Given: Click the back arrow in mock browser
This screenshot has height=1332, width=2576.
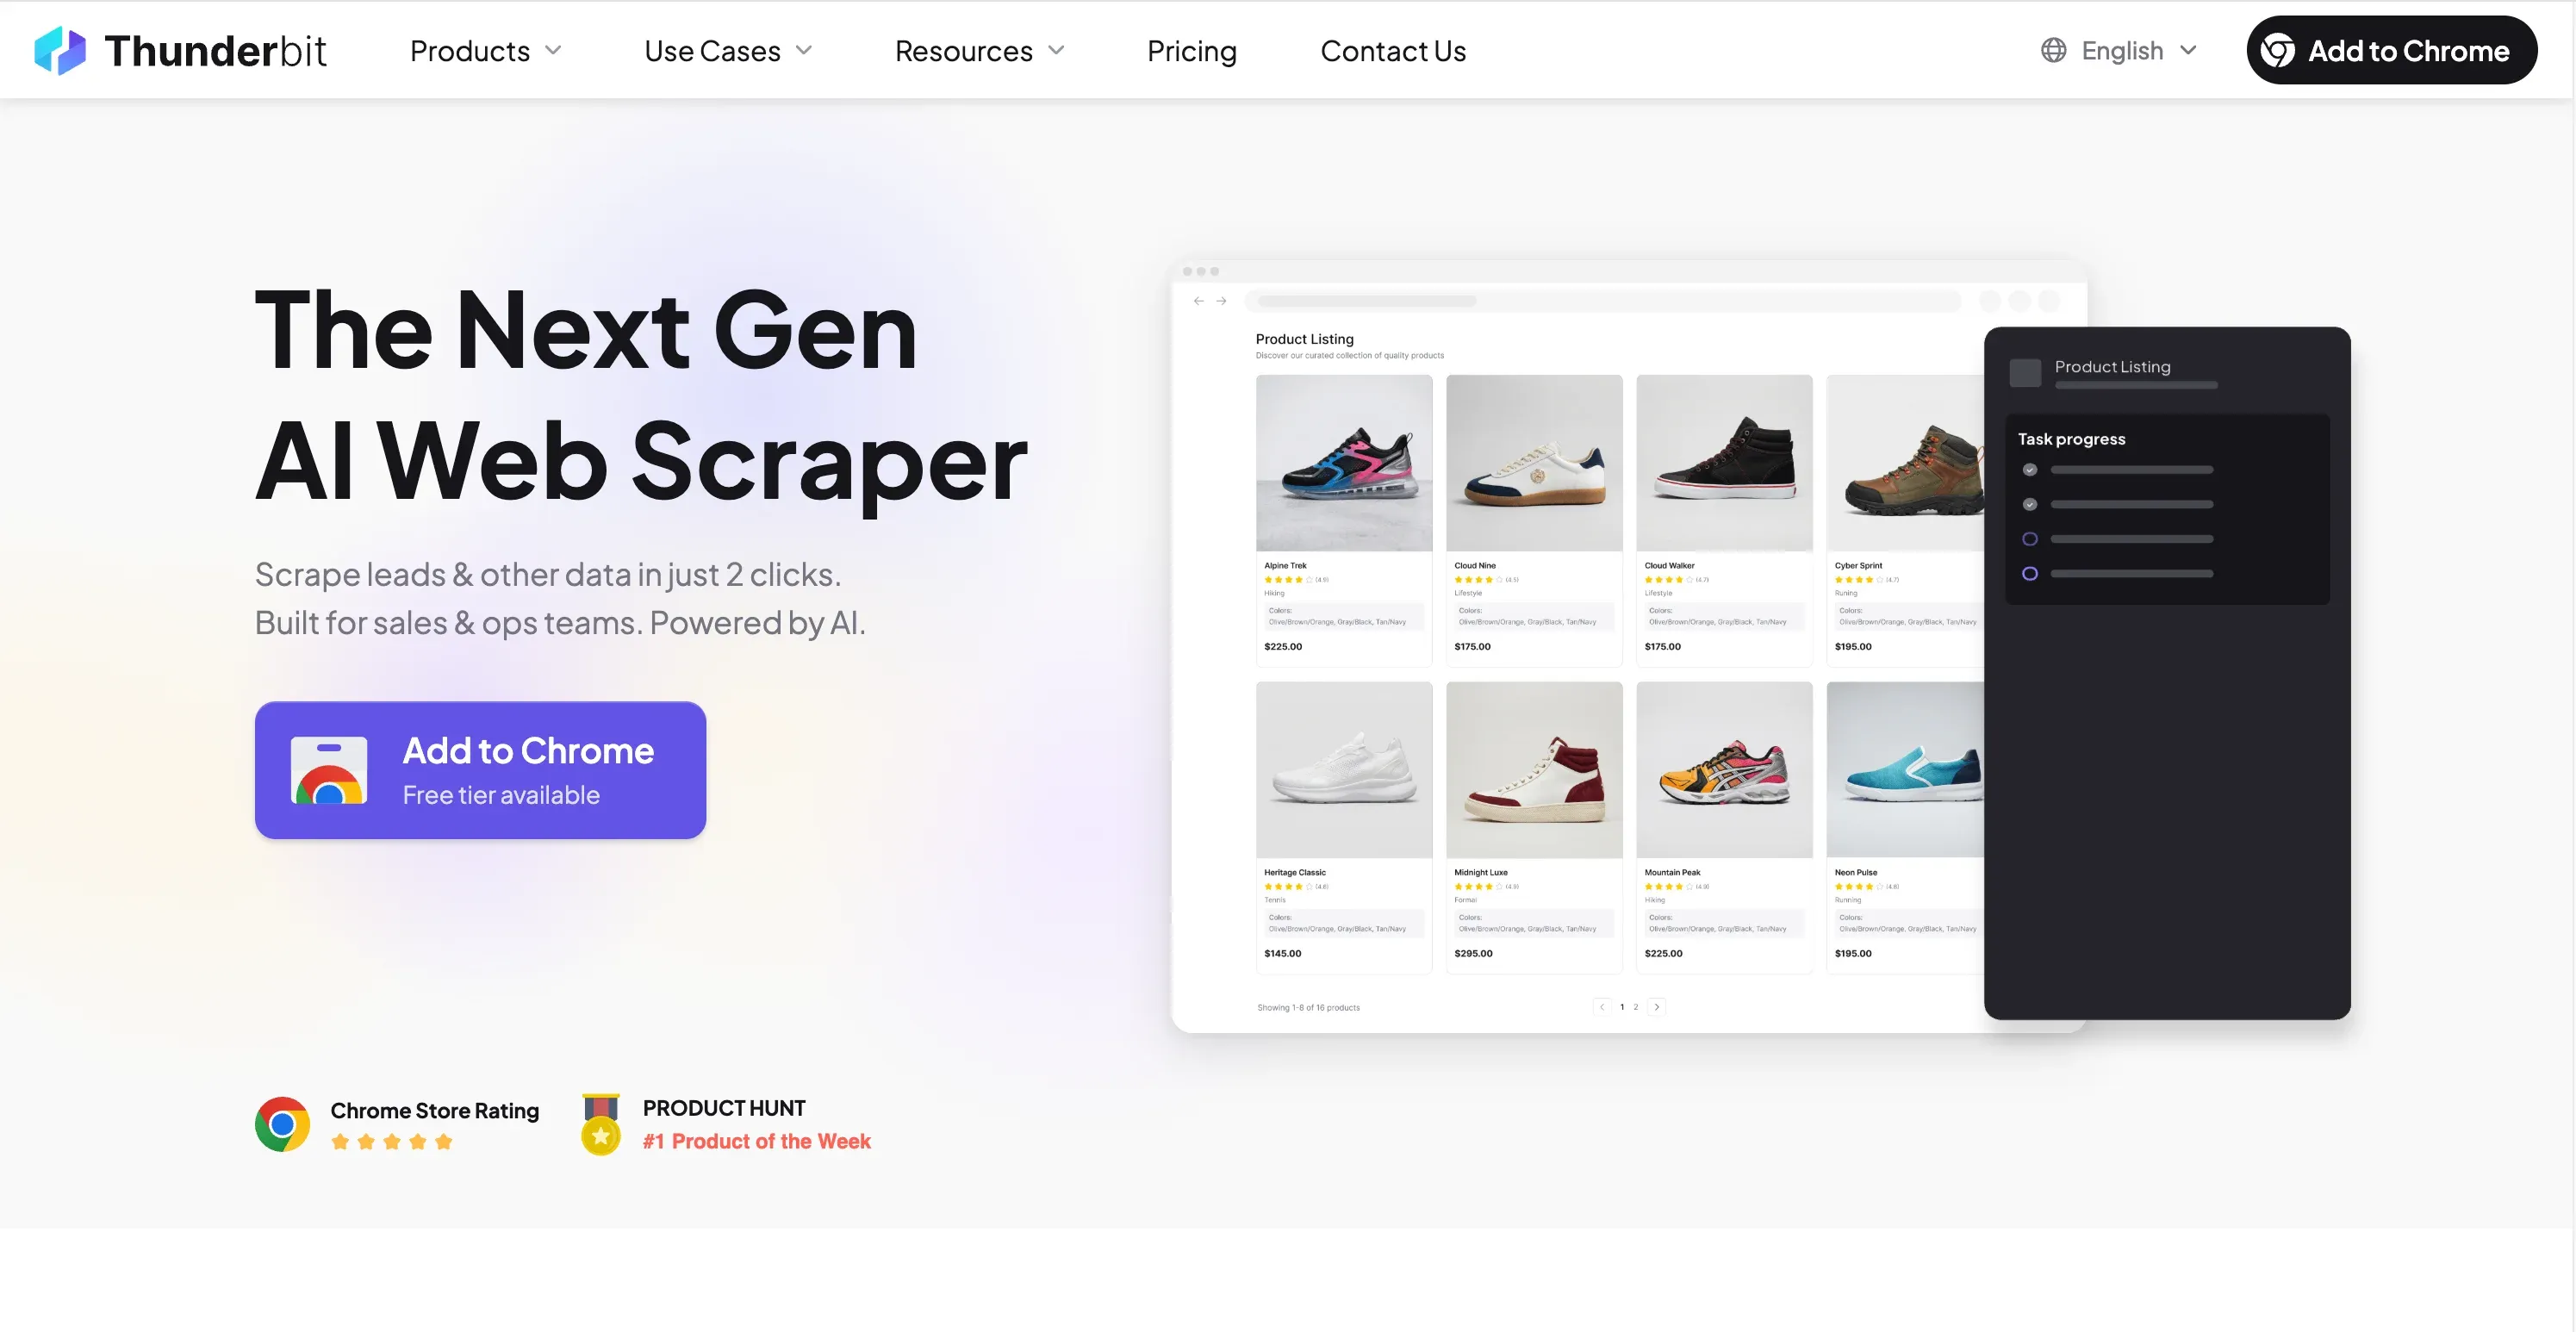Looking at the screenshot, I should [x=1198, y=300].
